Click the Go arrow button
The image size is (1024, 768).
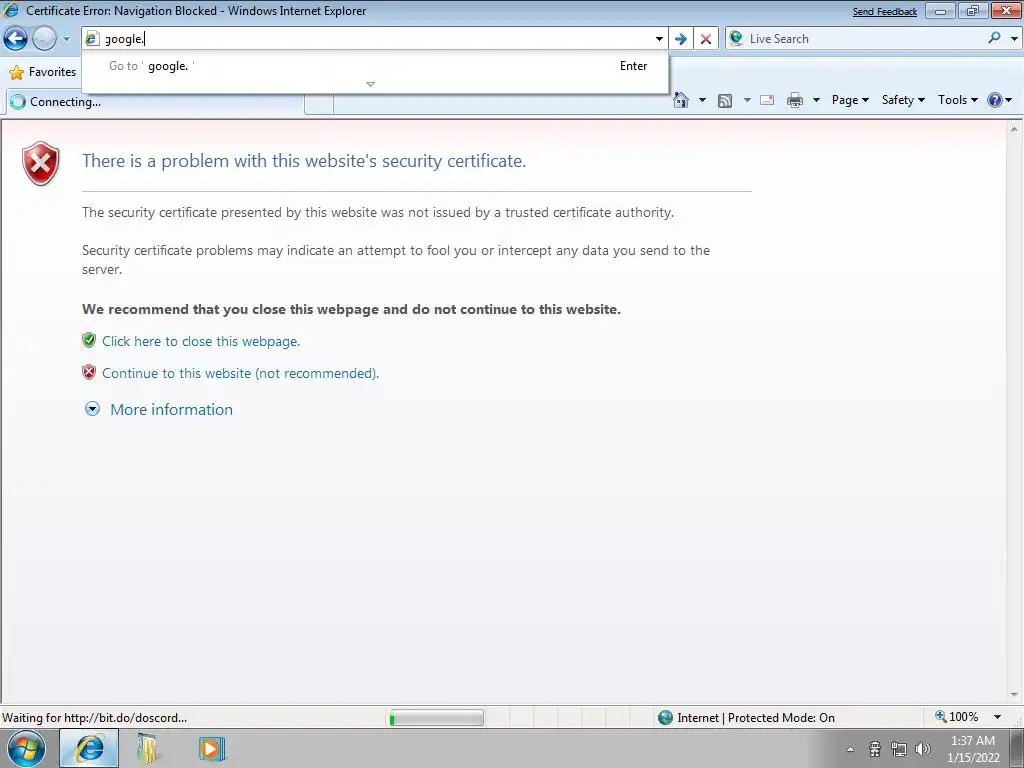pos(680,39)
